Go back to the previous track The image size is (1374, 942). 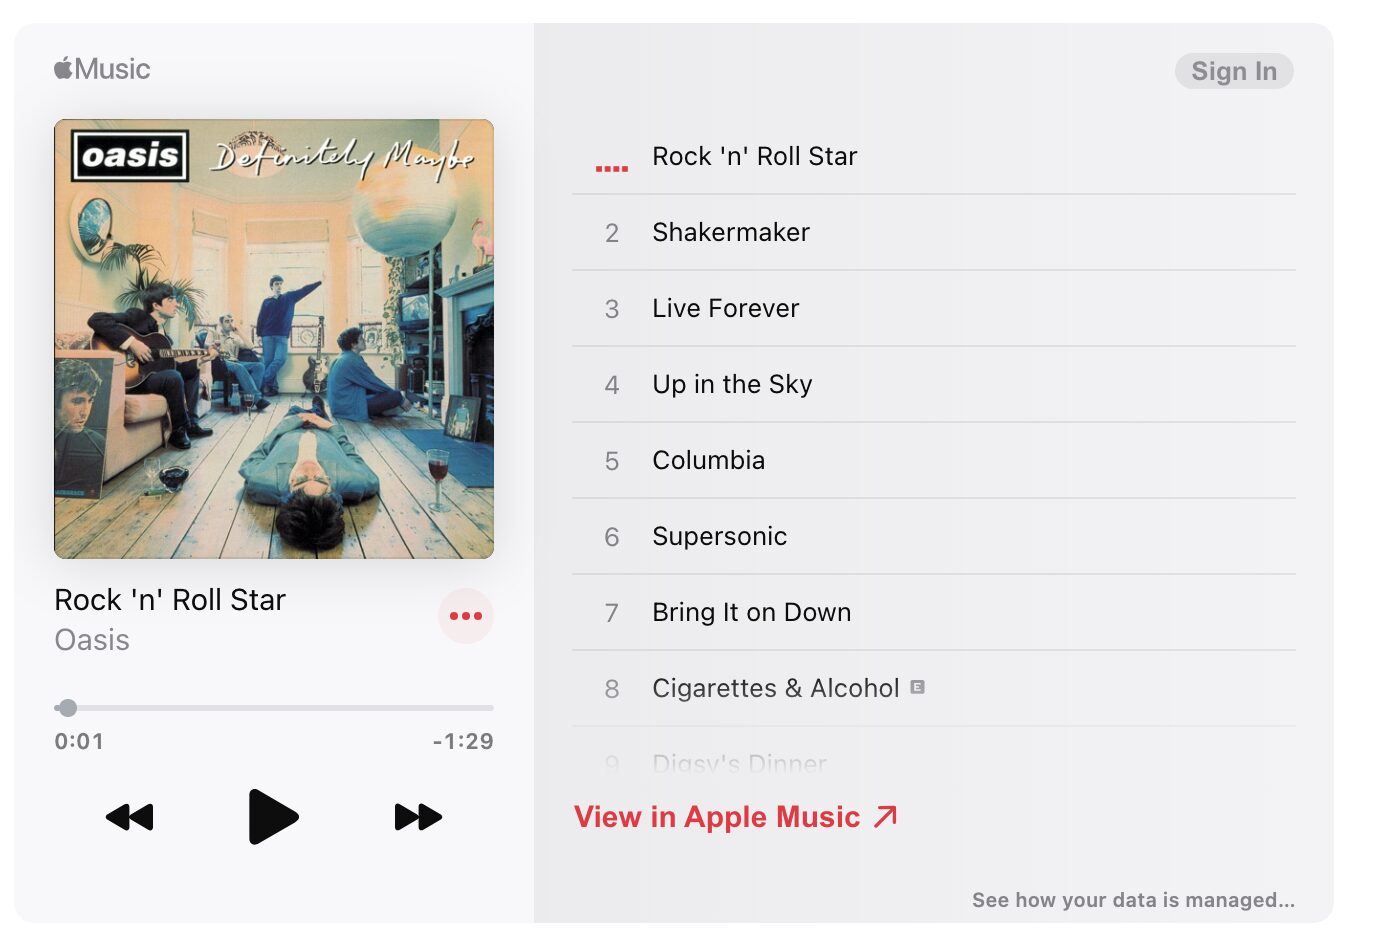[x=130, y=817]
